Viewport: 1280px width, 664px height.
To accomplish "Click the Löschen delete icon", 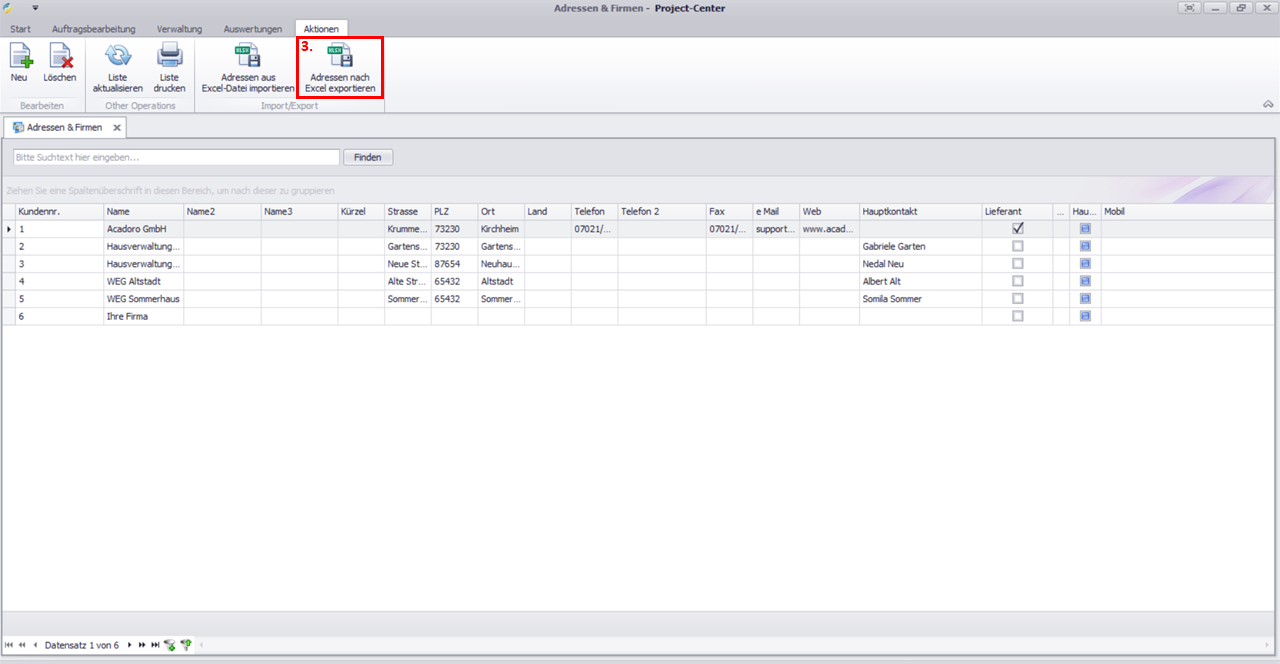I will point(60,62).
